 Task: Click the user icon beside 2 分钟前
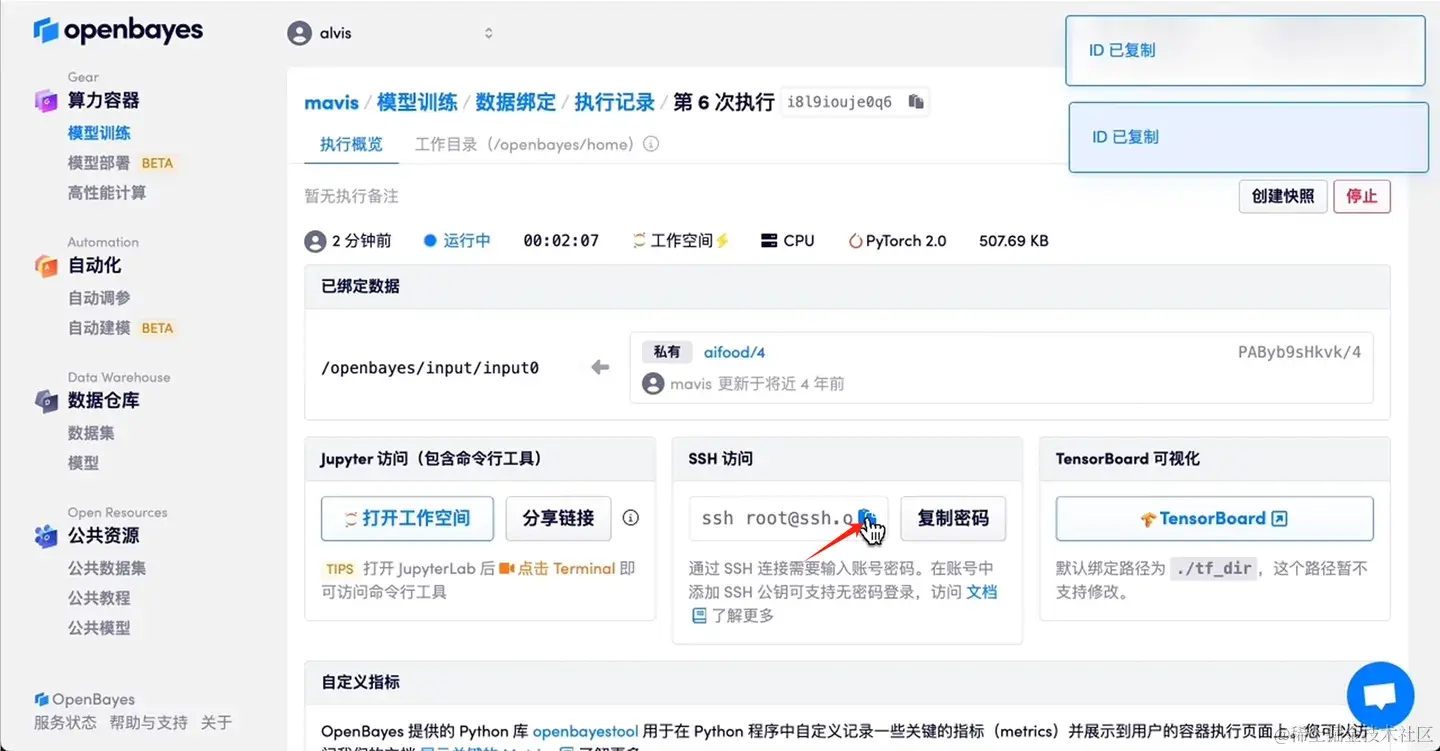(315, 241)
